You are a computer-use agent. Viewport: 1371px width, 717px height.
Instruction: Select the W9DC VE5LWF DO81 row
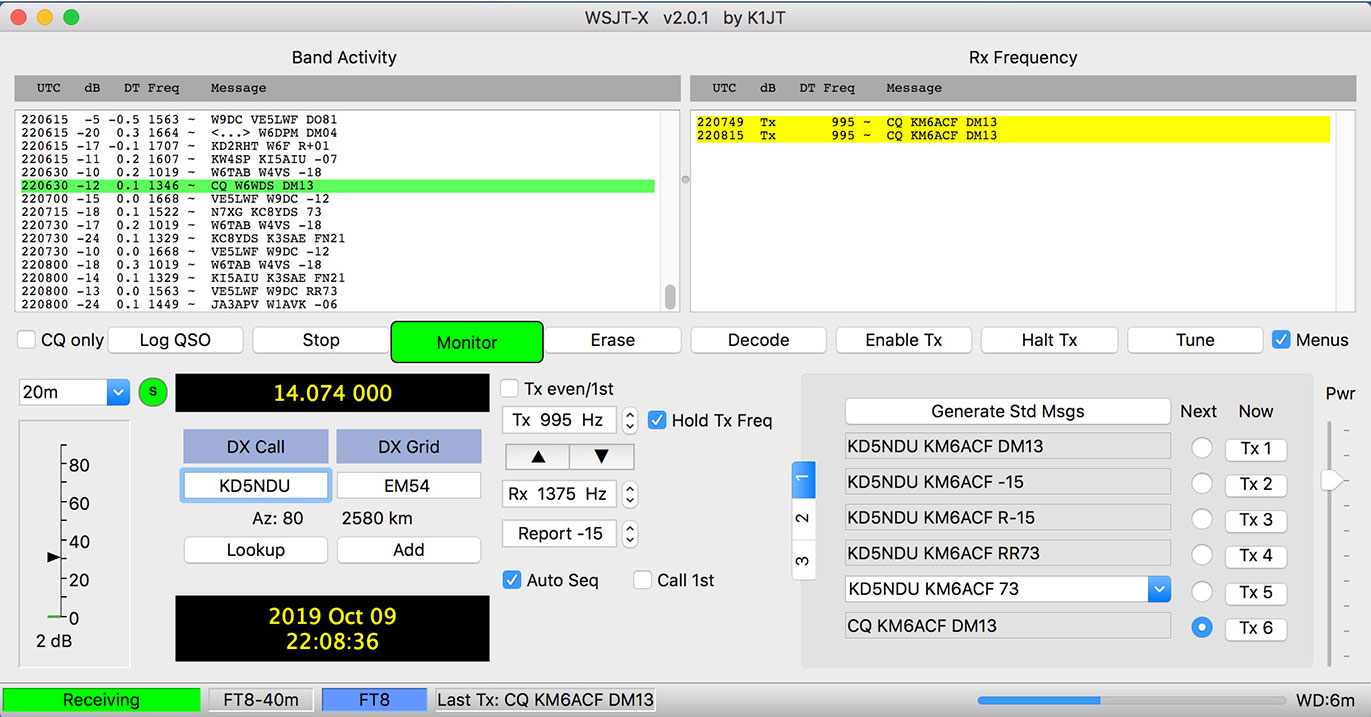[338, 120]
